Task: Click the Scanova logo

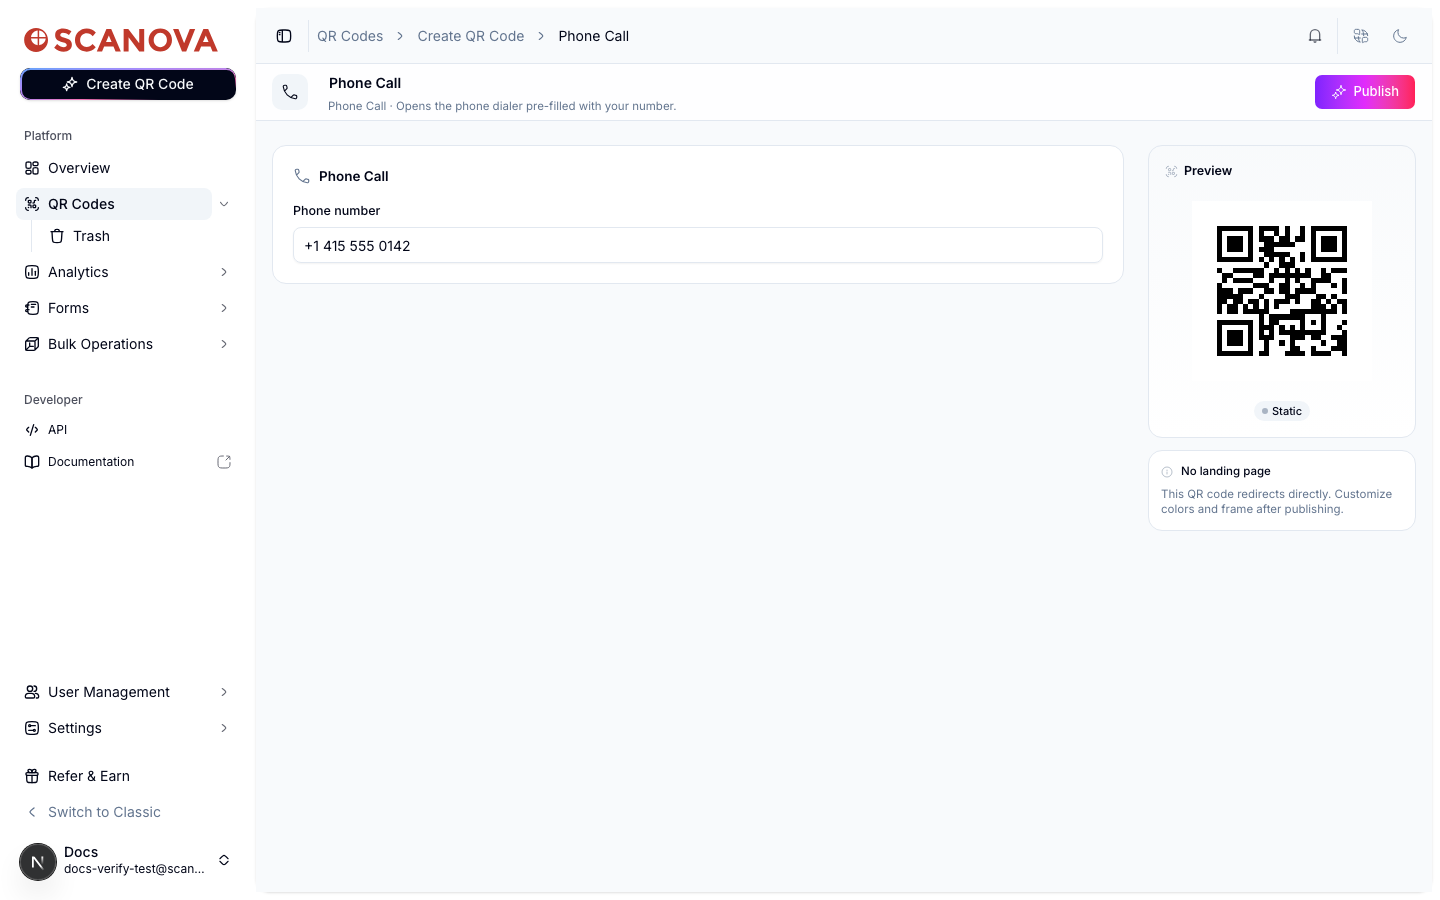Action: tap(121, 40)
